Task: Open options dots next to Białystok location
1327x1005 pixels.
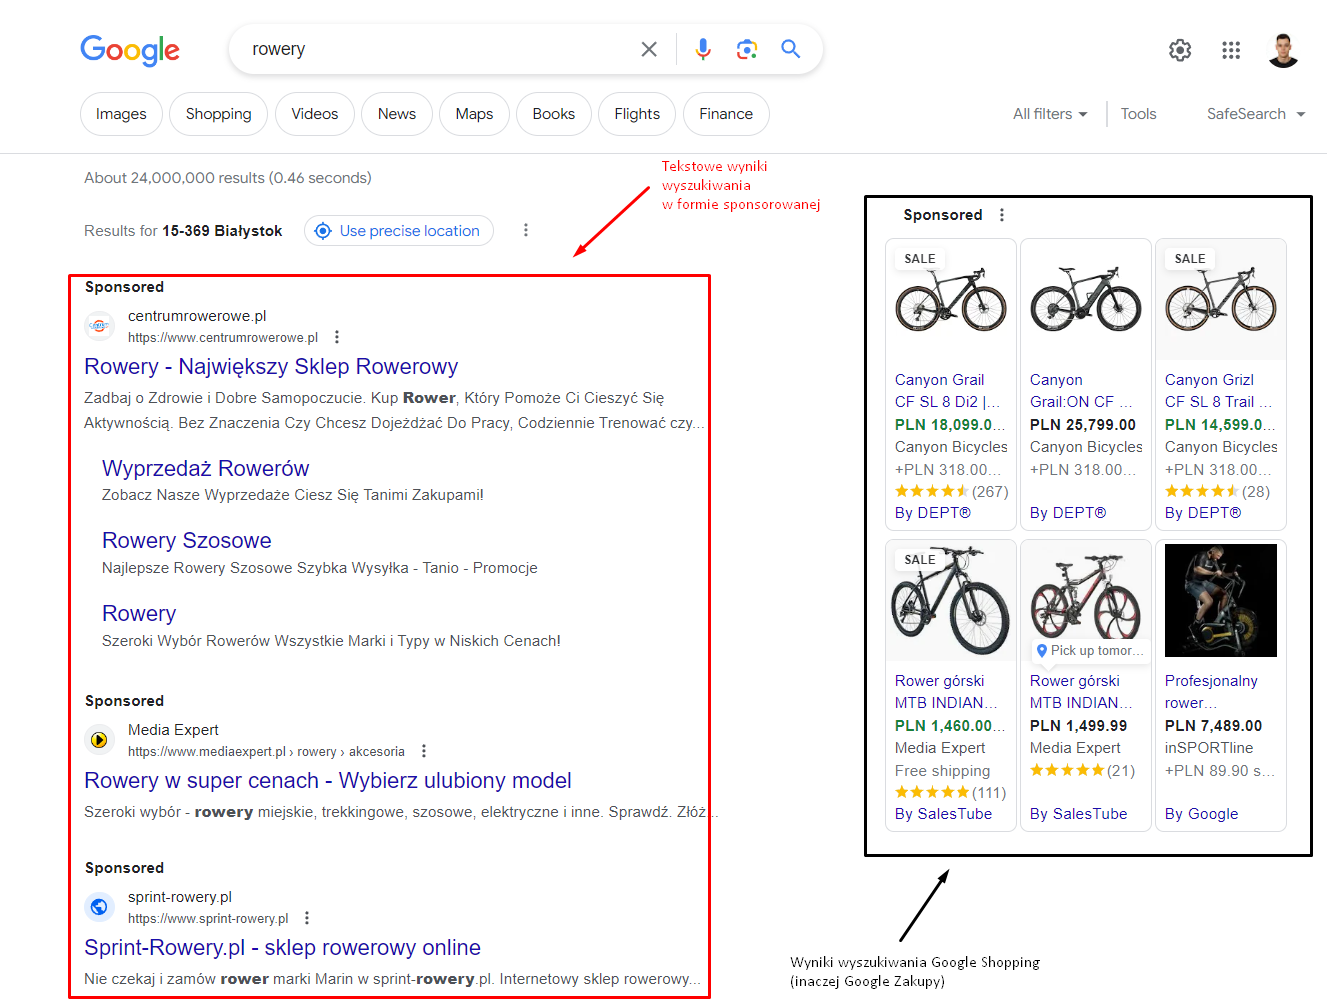Action: 526,230
